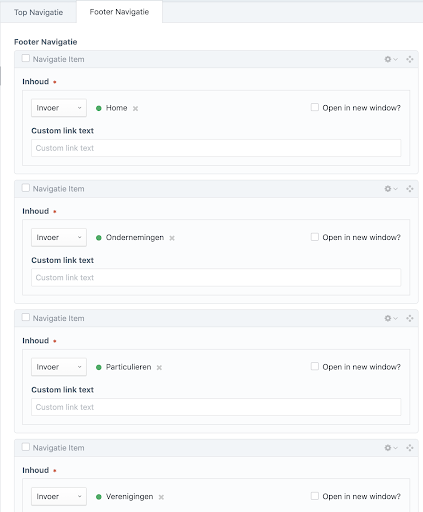Expand the Invoer dropdown for Verenigingen

(x=59, y=496)
